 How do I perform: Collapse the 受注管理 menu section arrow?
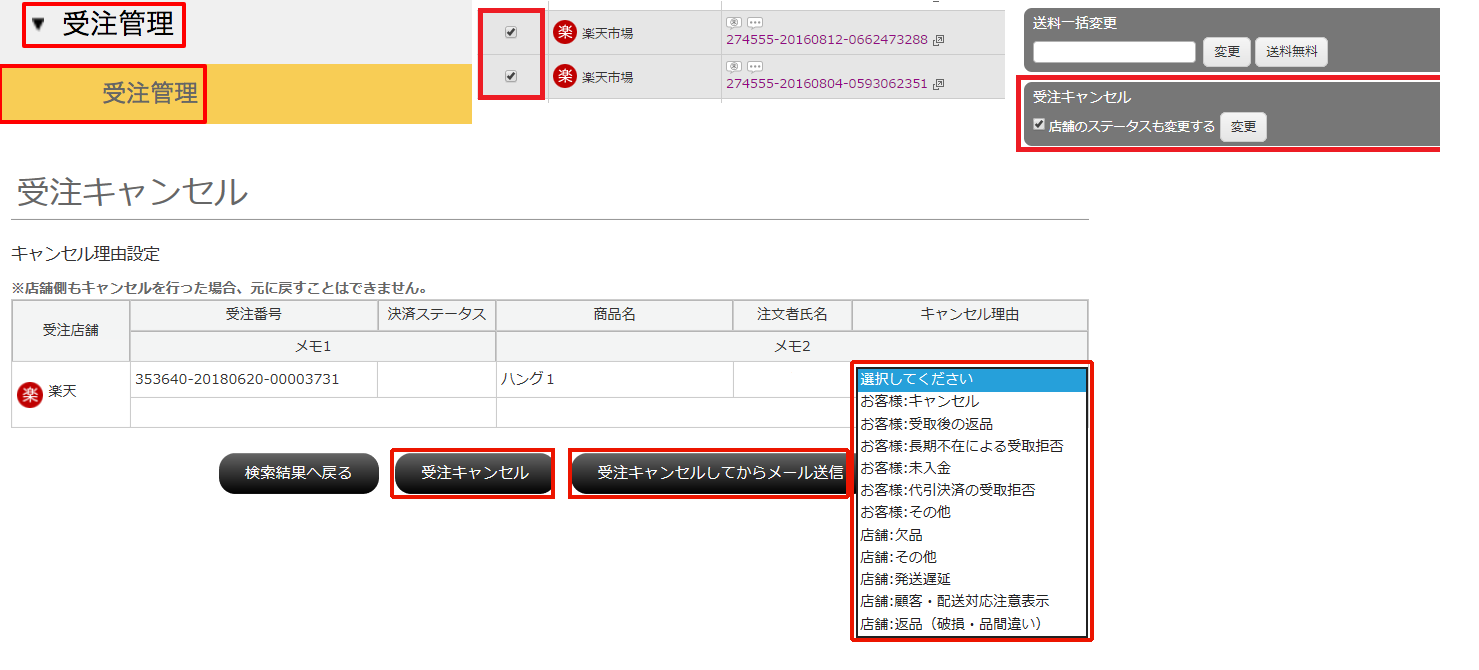click(x=38, y=24)
